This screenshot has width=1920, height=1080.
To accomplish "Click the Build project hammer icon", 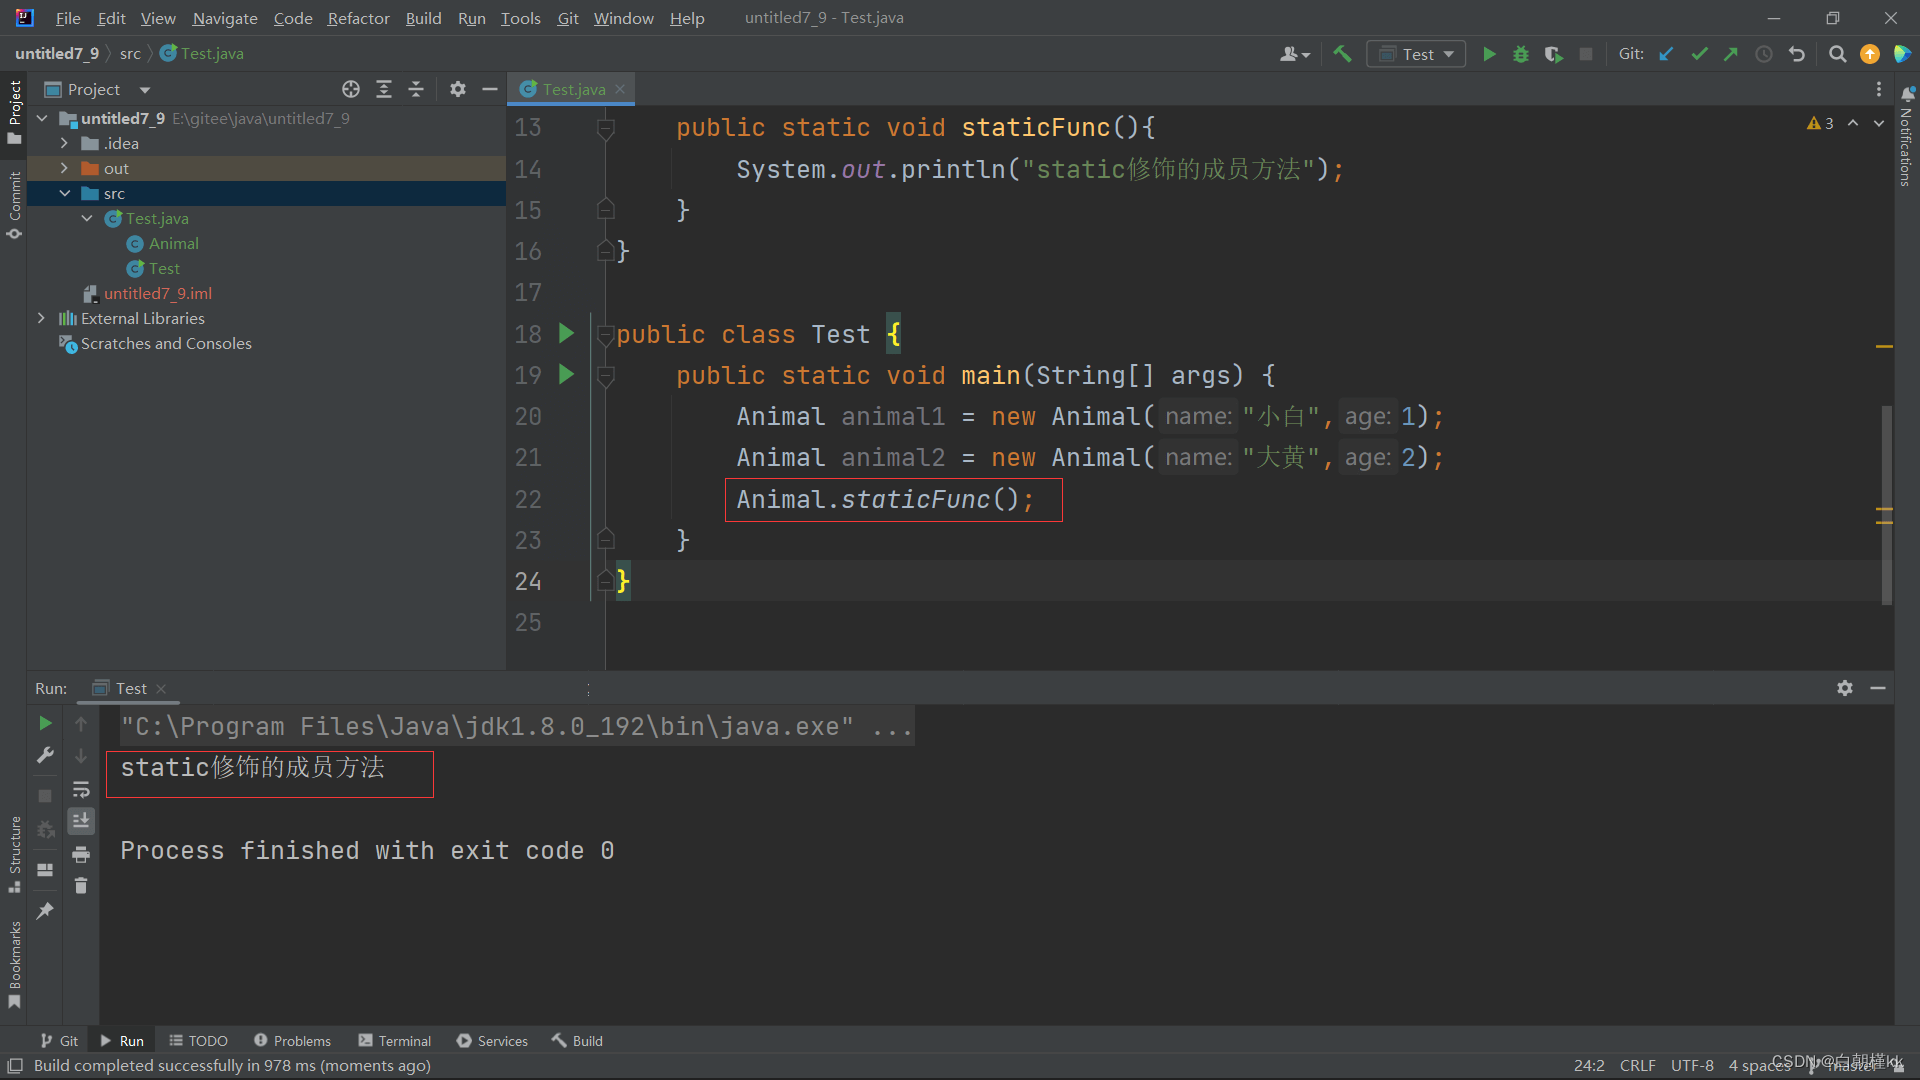I will [1342, 54].
